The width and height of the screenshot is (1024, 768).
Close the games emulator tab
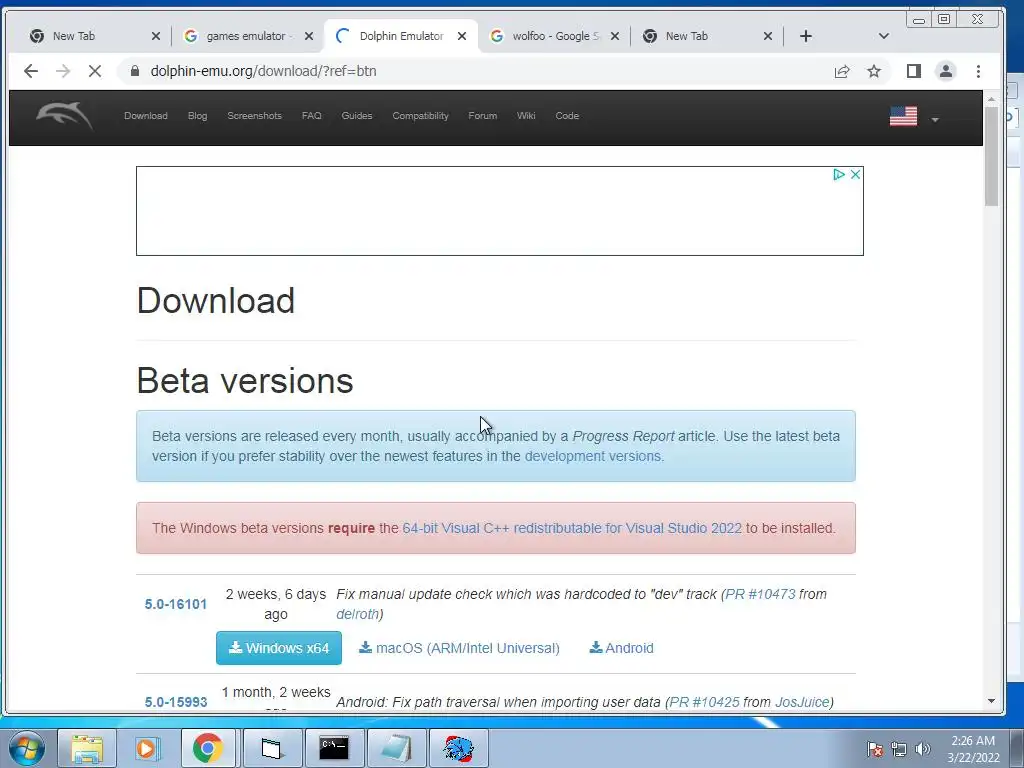coord(309,36)
